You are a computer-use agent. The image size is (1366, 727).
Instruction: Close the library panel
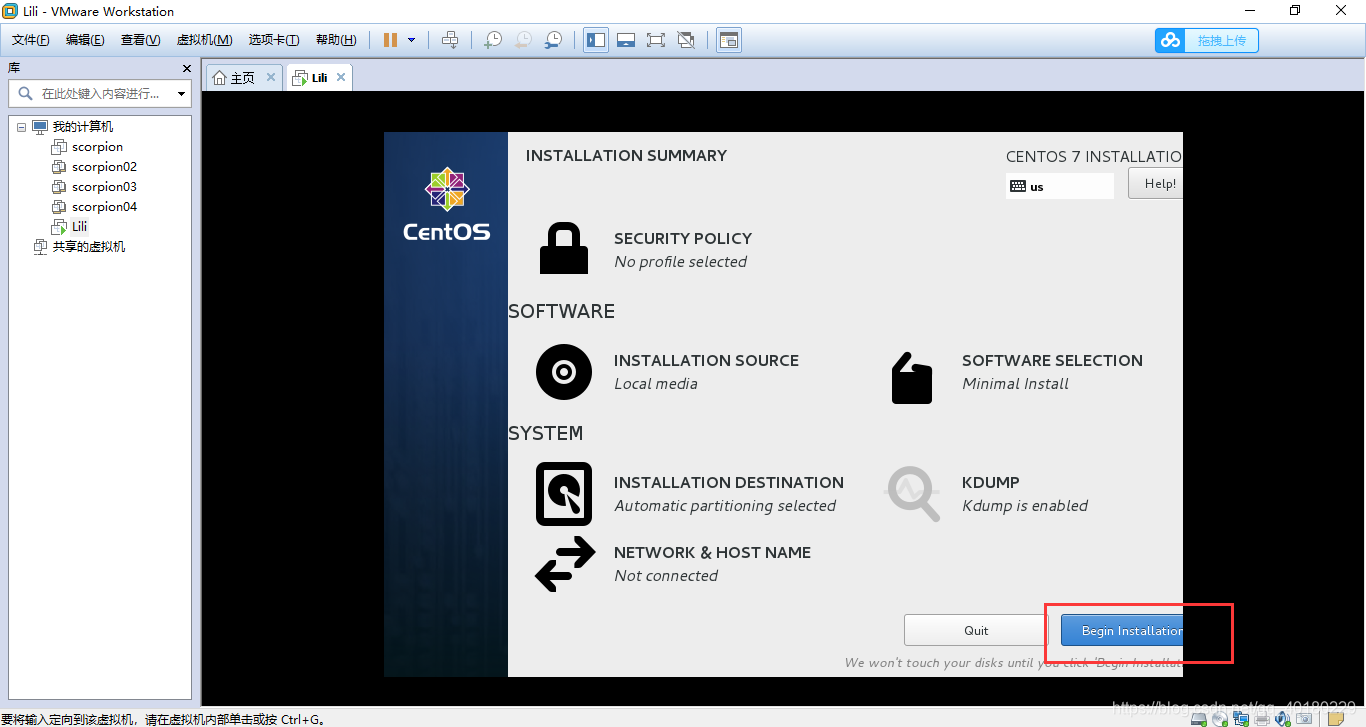186,68
